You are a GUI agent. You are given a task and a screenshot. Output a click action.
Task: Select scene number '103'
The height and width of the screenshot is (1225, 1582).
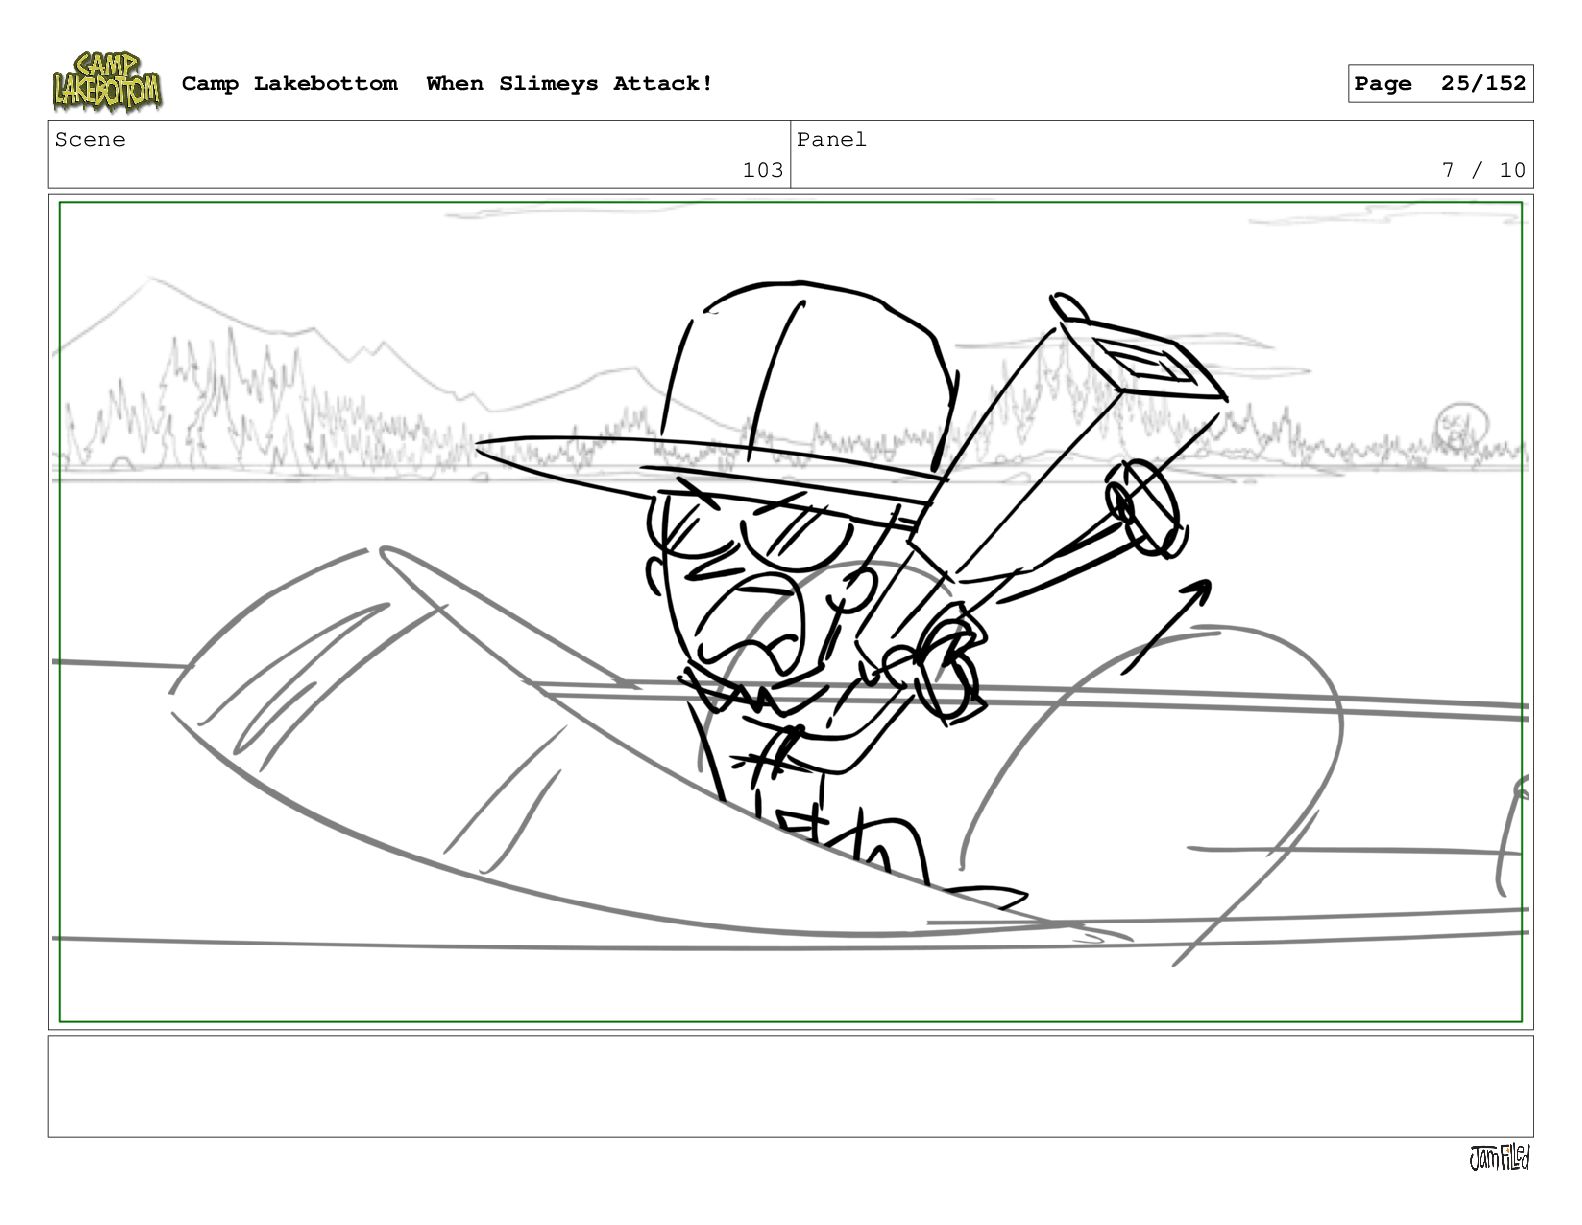pyautogui.click(x=763, y=170)
